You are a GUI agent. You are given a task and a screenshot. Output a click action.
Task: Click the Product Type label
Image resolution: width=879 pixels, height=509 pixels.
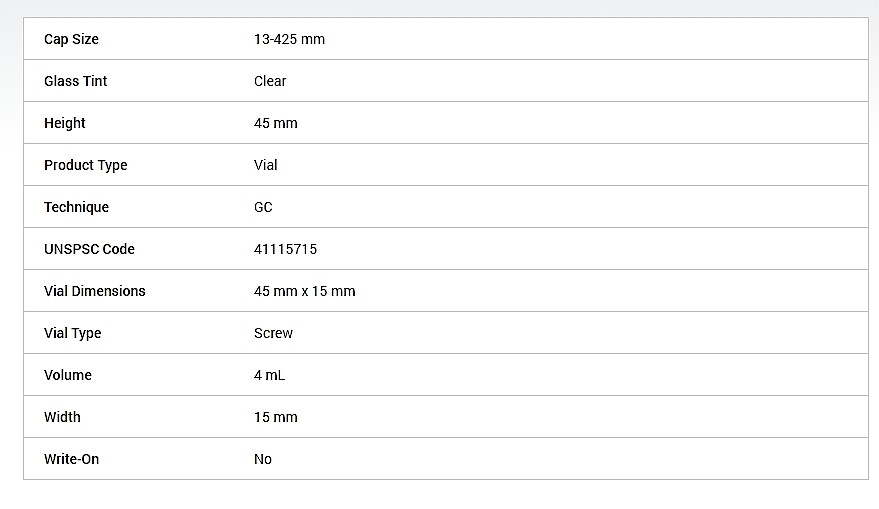[x=86, y=165]
